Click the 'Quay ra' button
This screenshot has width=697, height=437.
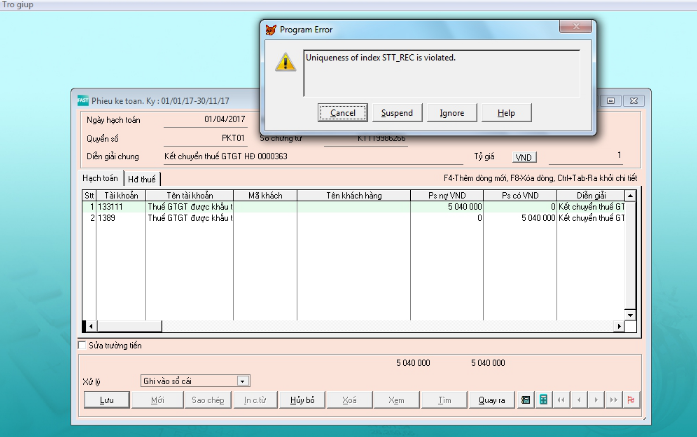click(x=491, y=400)
